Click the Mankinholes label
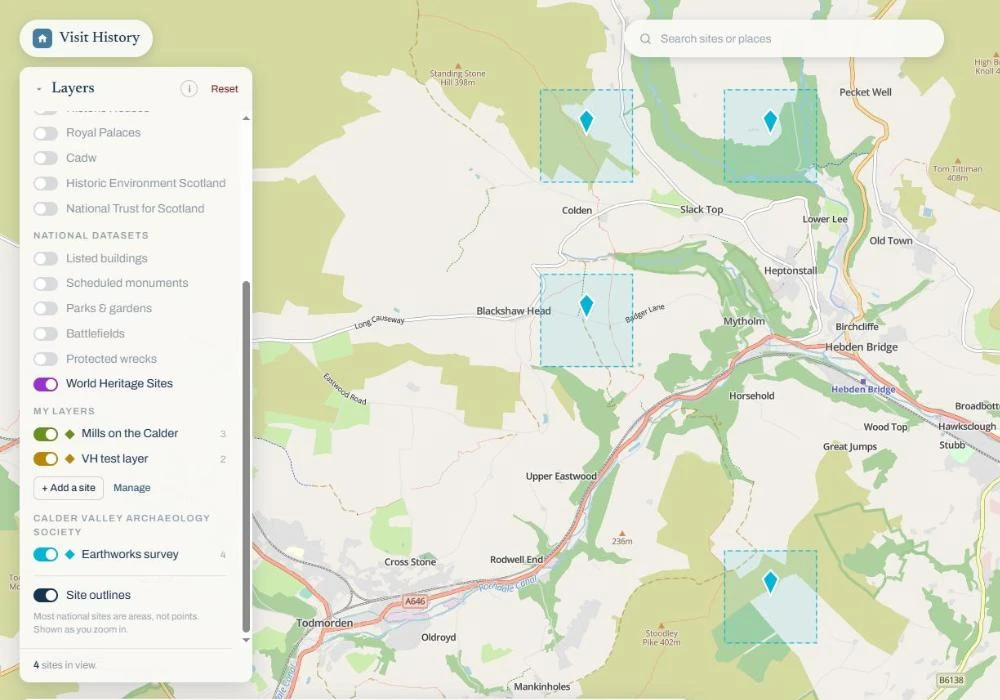 pos(542,687)
